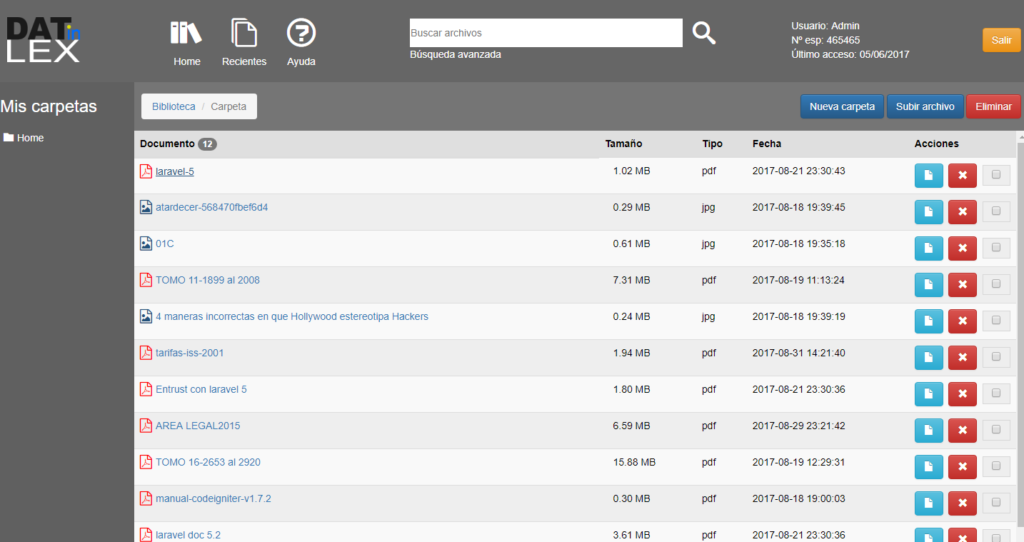Click the image icon beside 01C
1024x542 pixels.
tap(146, 244)
